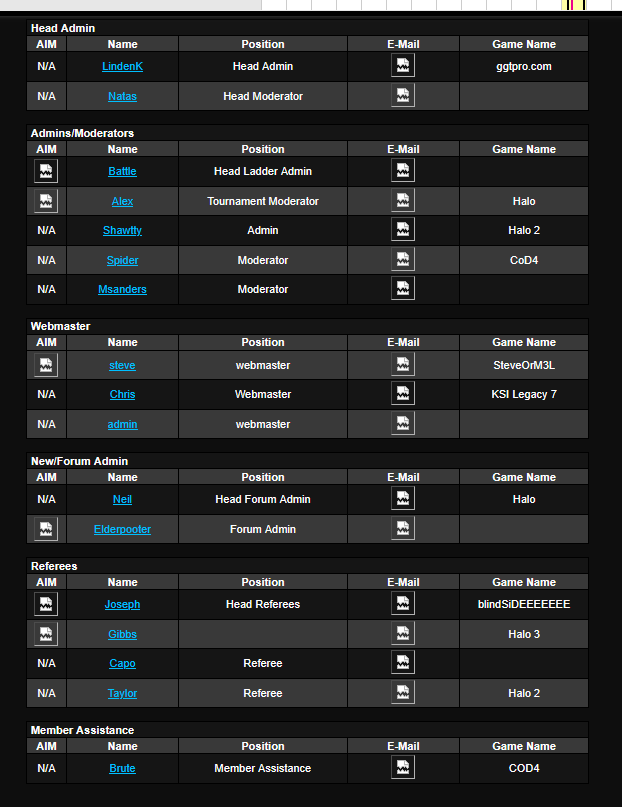Click Alex's e-mail icon

403,201
